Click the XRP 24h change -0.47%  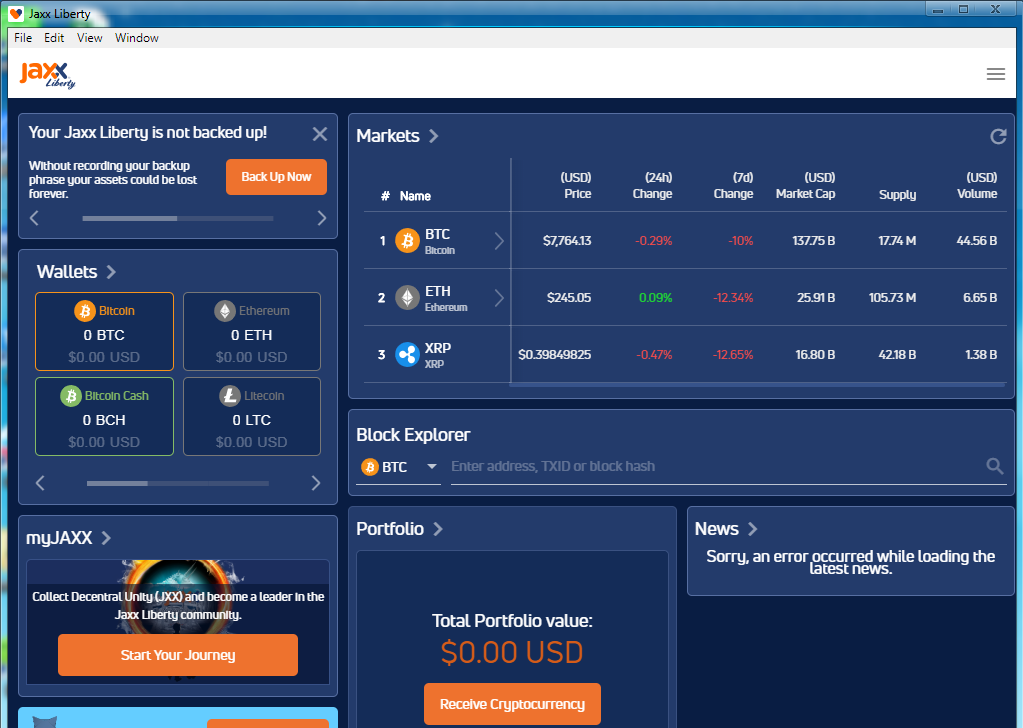point(654,355)
